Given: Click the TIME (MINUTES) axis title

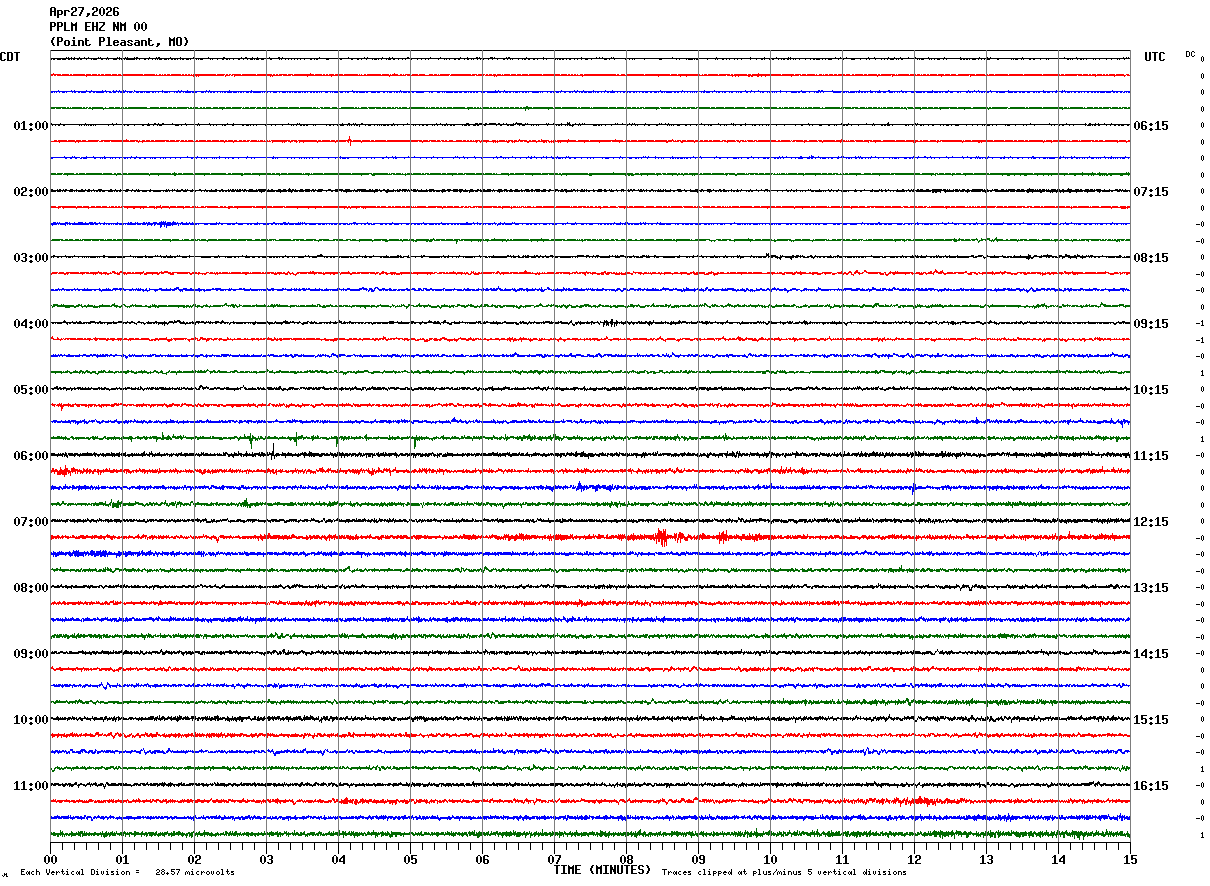Looking at the screenshot, I should click(x=602, y=870).
